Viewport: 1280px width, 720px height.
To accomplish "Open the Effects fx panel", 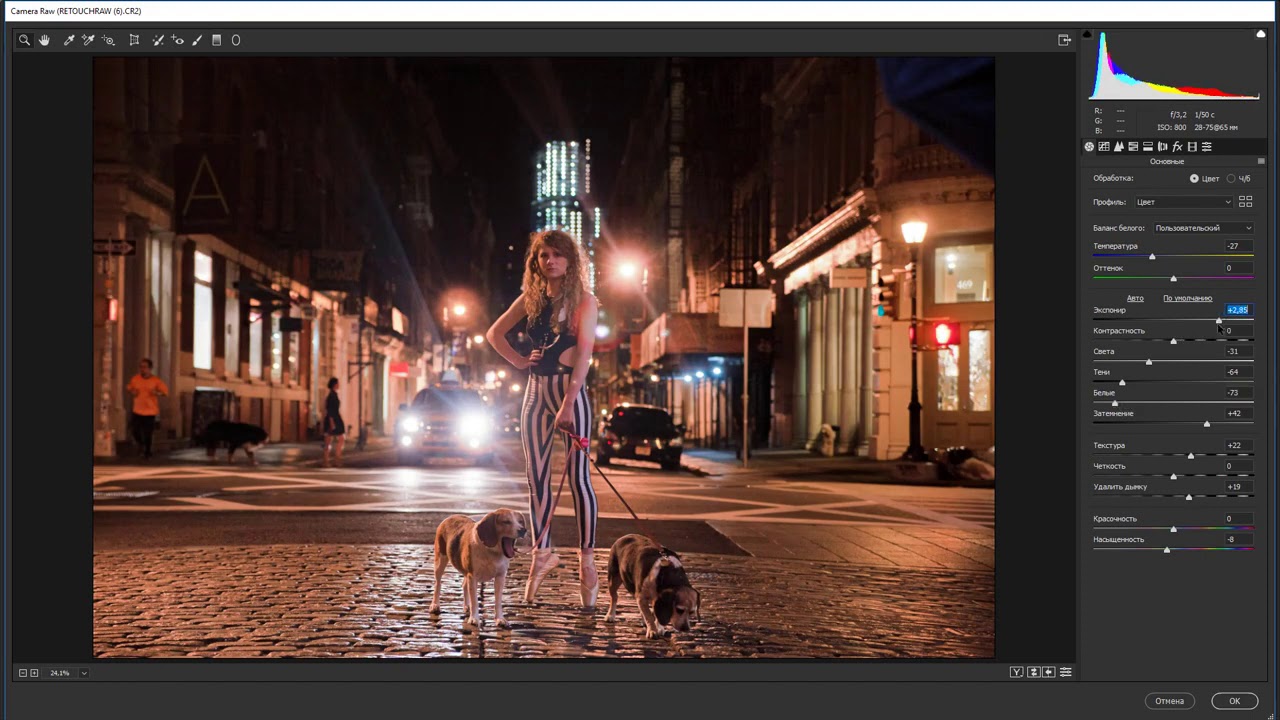I will (x=1177, y=147).
